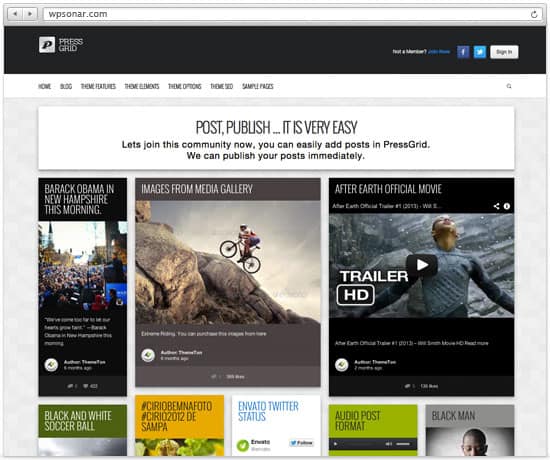
Task: Click the Author: ThemeTon name in the After Earth post
Action: click(375, 362)
